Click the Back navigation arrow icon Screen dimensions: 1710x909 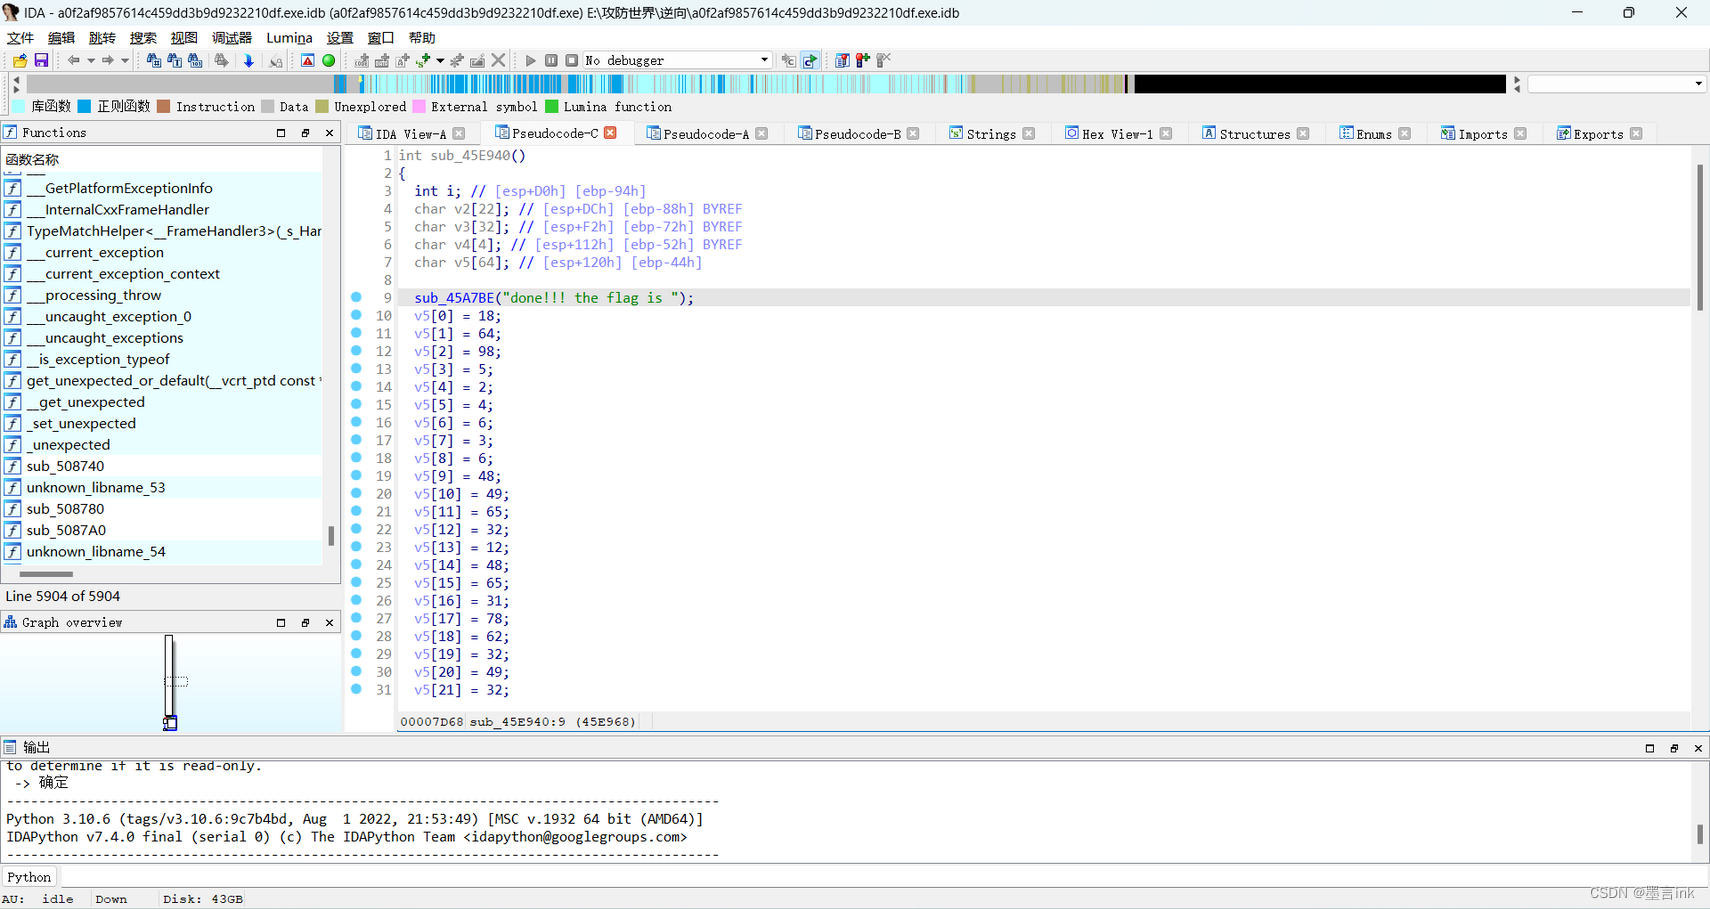(x=74, y=60)
